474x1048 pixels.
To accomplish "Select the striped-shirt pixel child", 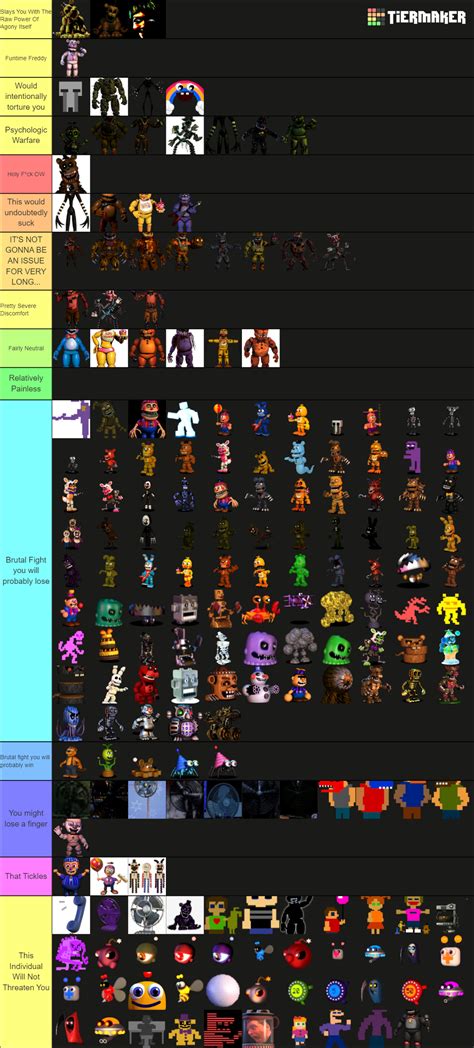I will [261, 916].
